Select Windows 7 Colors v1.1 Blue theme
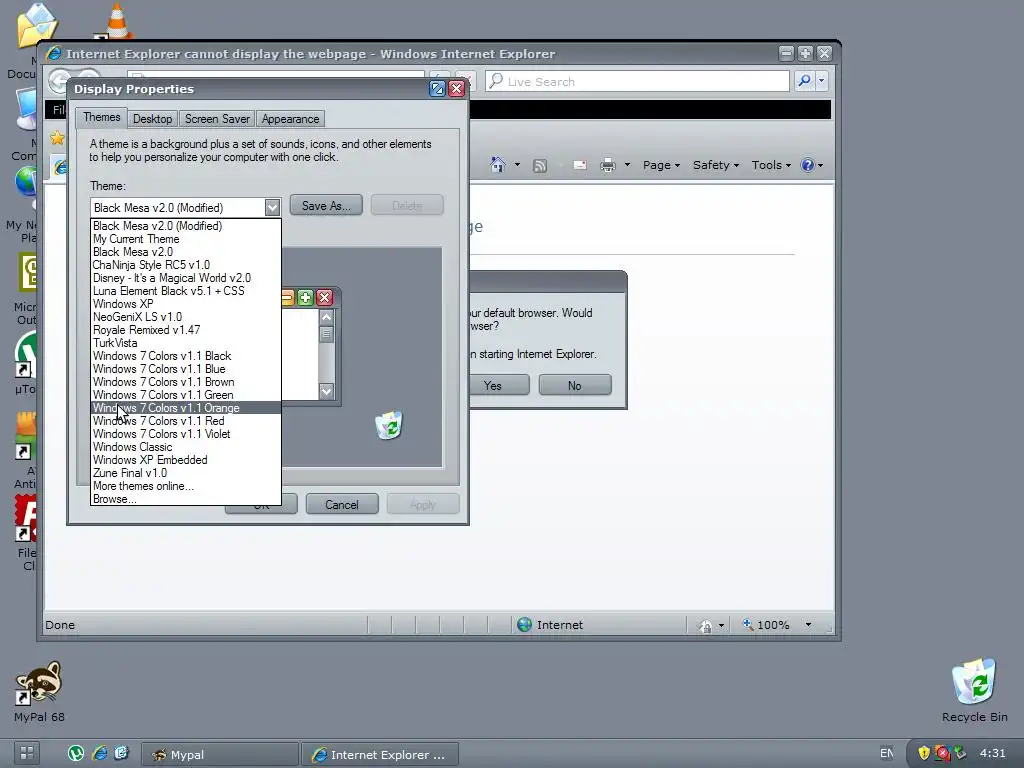 point(185,368)
